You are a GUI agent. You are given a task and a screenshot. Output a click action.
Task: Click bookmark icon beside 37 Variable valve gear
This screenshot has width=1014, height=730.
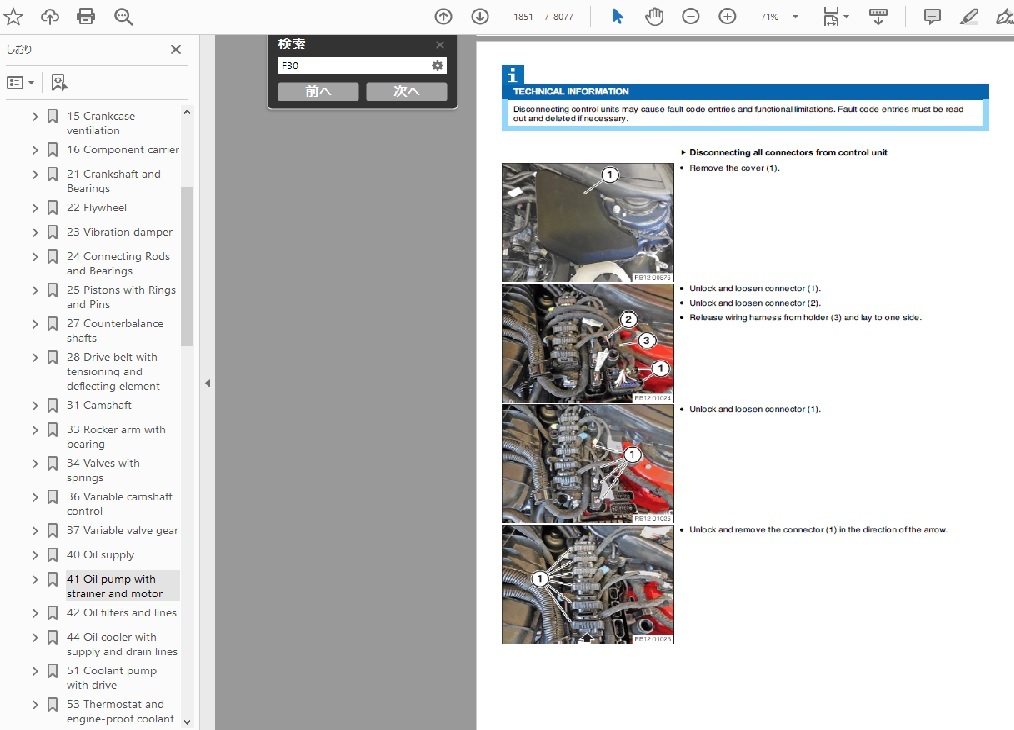point(53,530)
